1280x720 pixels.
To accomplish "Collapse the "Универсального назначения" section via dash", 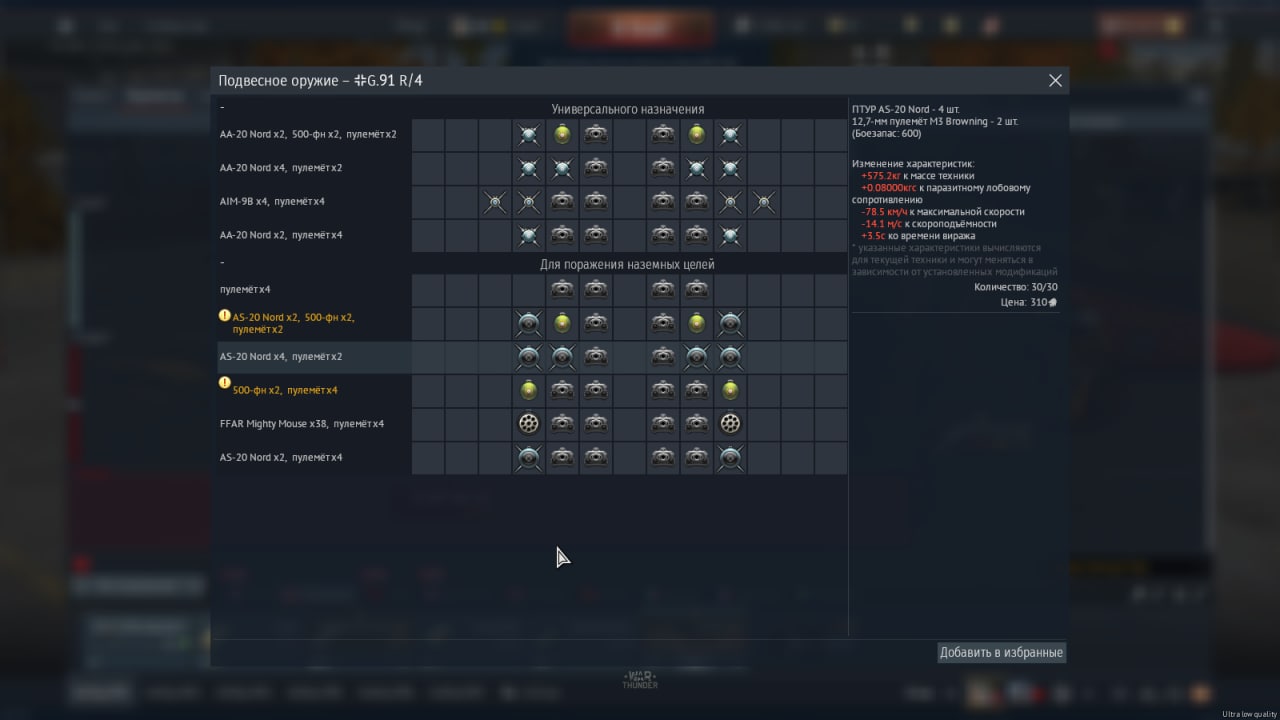I will (222, 107).
